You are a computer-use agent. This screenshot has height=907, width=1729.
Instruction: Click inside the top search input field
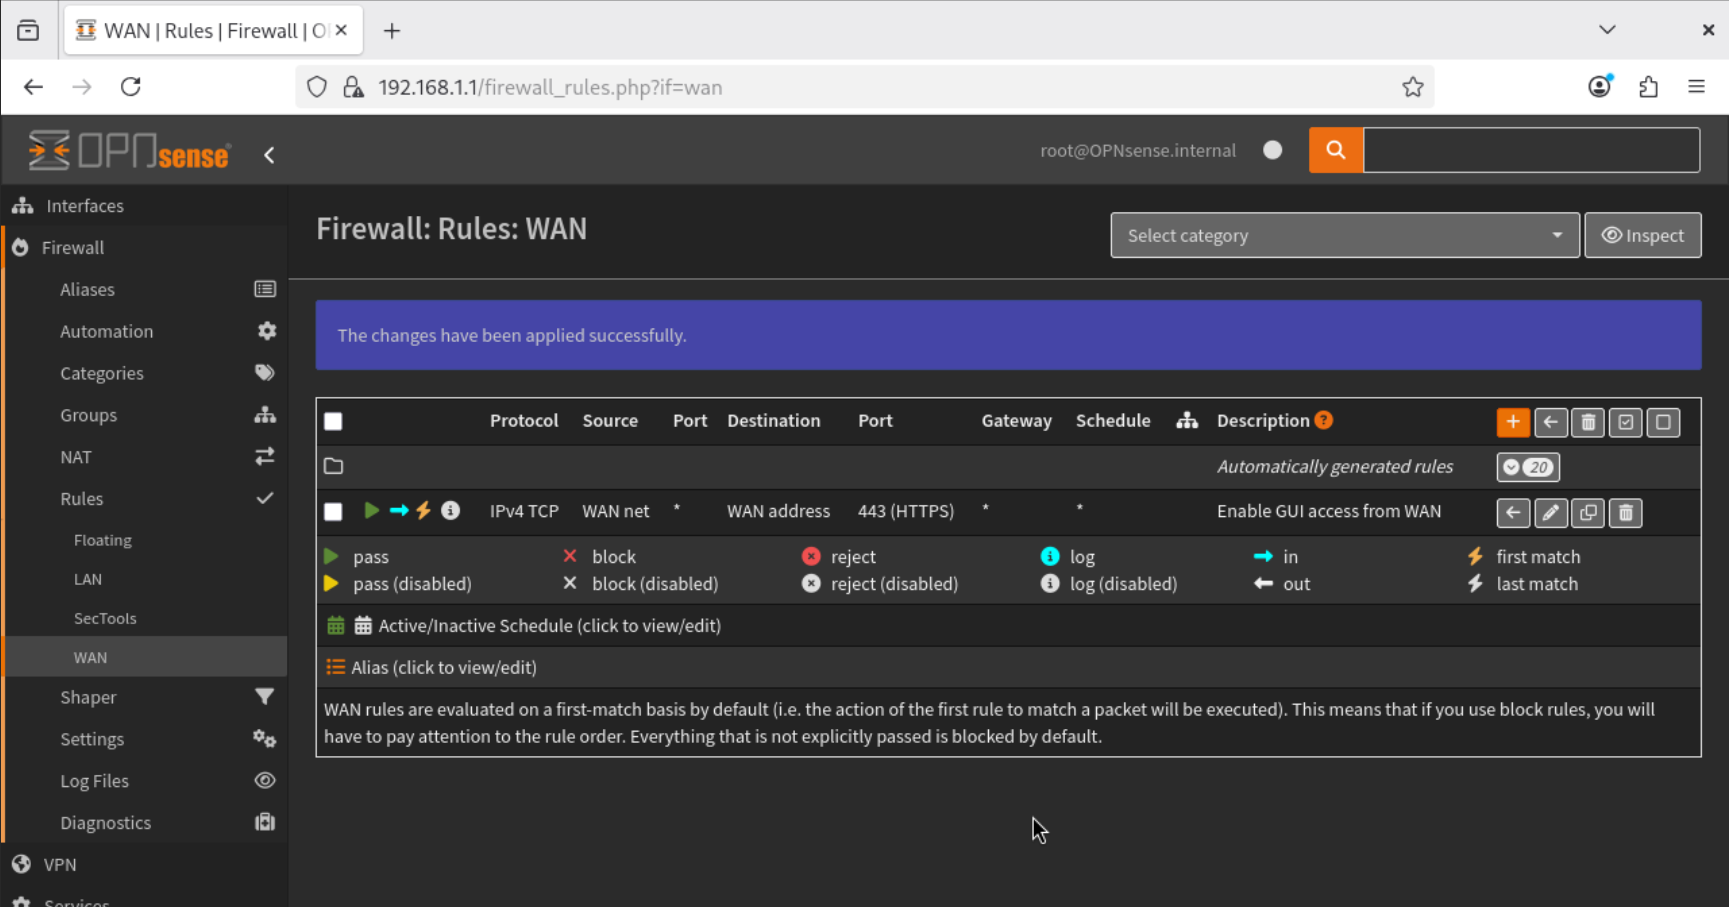click(1530, 150)
